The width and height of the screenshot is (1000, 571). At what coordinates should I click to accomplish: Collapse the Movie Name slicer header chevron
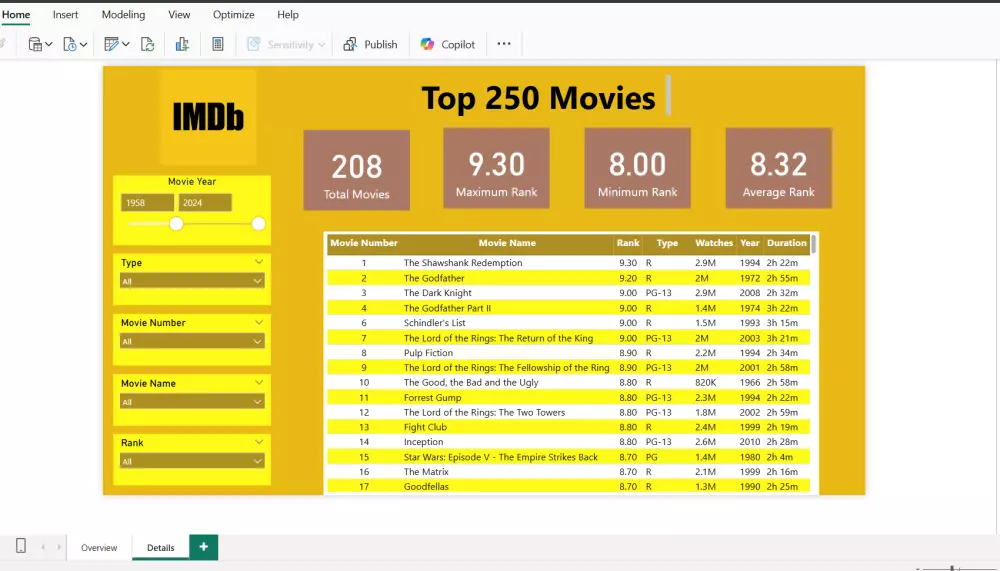(259, 382)
